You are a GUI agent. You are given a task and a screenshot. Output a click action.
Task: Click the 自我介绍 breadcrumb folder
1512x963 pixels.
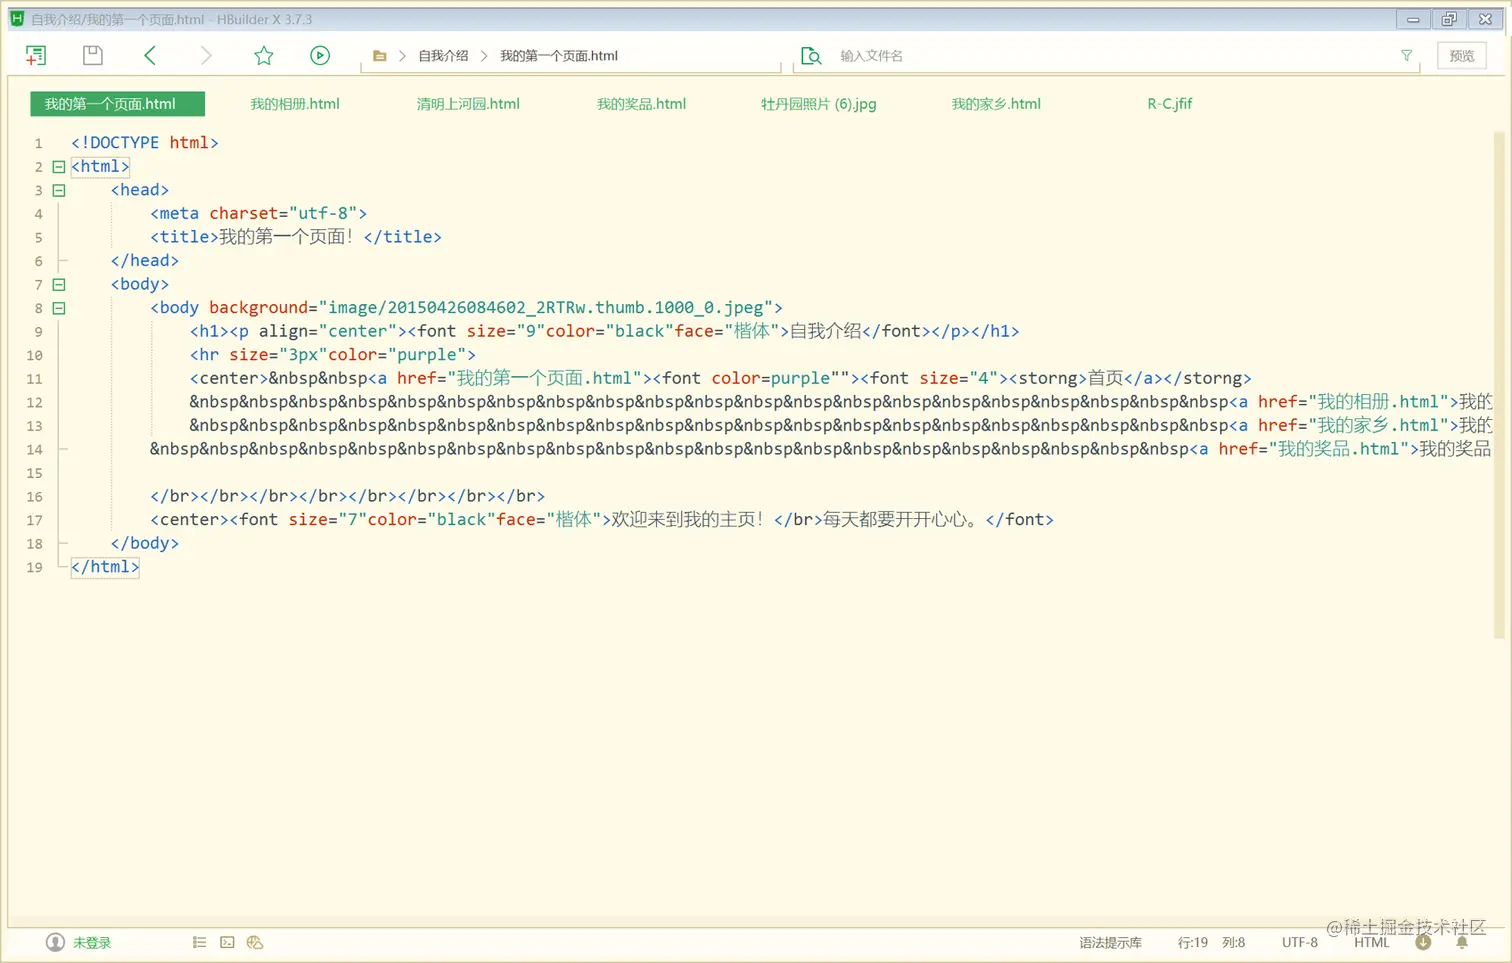pyautogui.click(x=443, y=56)
